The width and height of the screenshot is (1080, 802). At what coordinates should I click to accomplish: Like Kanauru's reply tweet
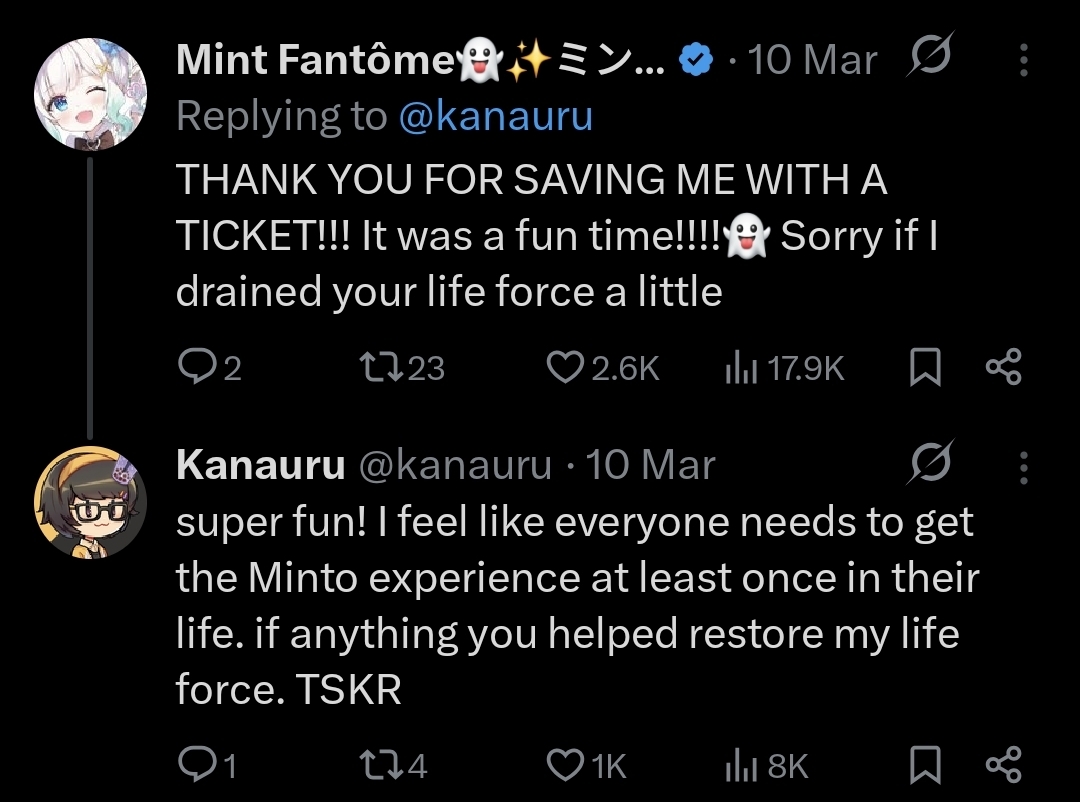click(565, 766)
